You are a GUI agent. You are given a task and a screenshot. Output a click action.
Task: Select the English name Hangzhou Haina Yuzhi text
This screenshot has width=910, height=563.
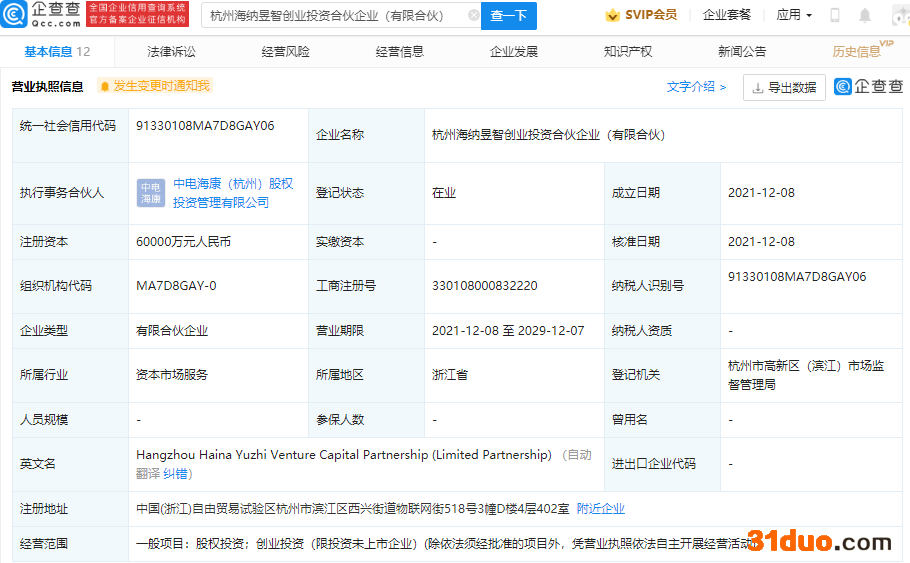tap(344, 454)
